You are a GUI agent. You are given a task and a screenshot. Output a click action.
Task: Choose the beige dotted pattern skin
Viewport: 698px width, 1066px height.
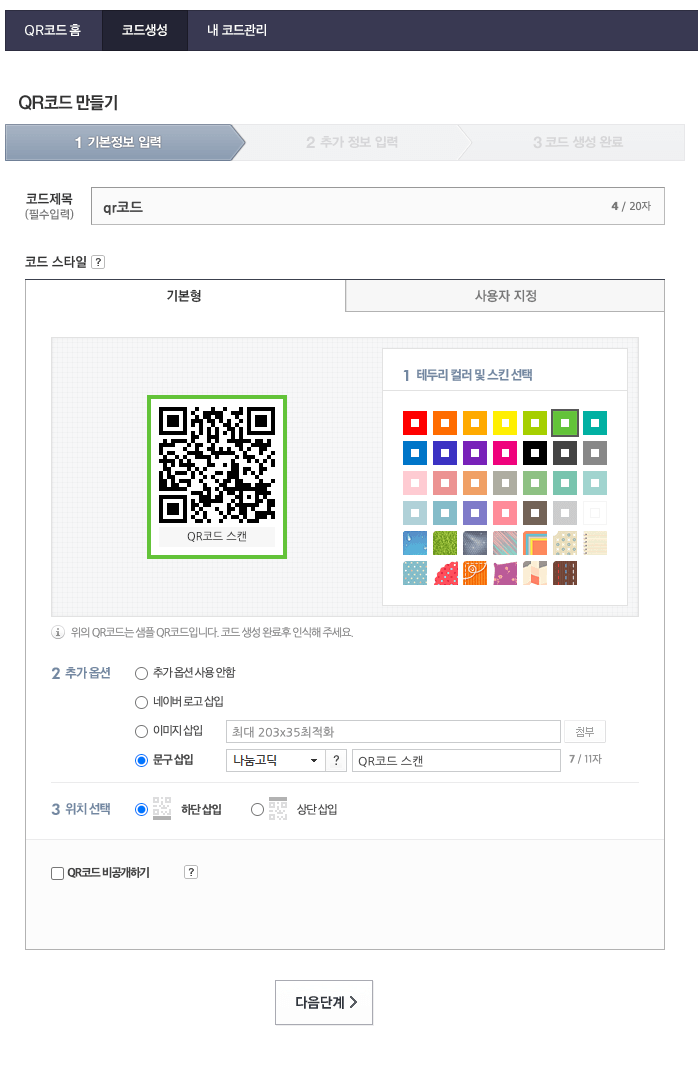pos(565,543)
